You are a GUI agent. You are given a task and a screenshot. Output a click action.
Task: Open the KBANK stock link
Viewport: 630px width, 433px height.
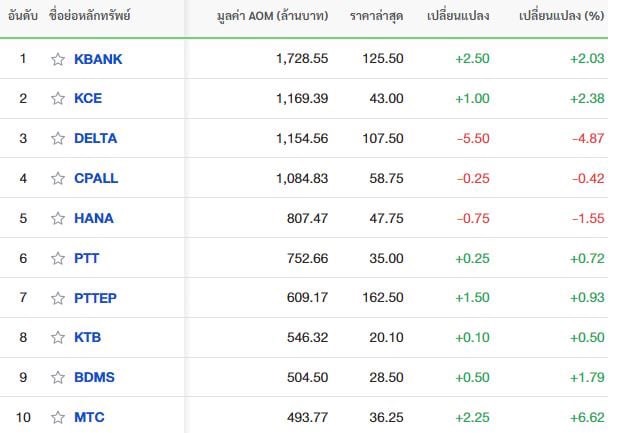[x=98, y=59]
